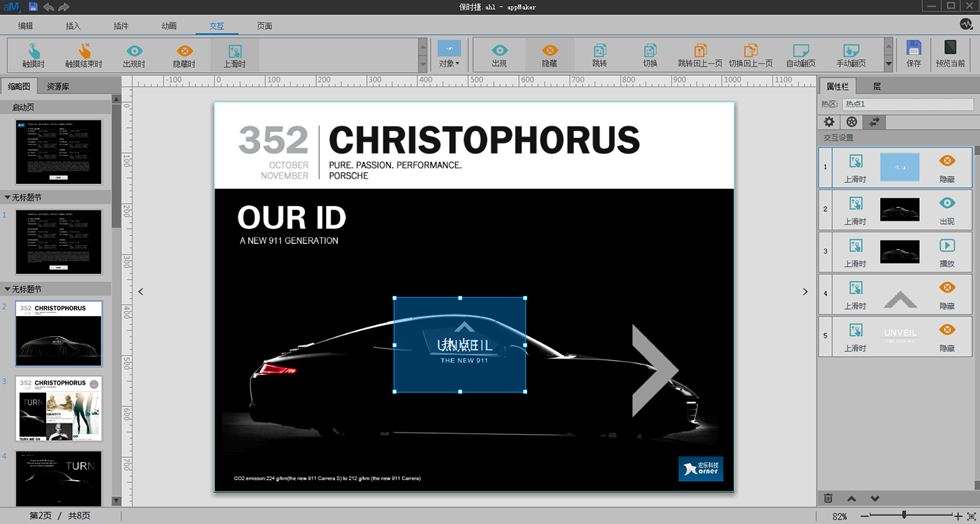Click the 热区 name input field
980x524 pixels.
[x=908, y=104]
